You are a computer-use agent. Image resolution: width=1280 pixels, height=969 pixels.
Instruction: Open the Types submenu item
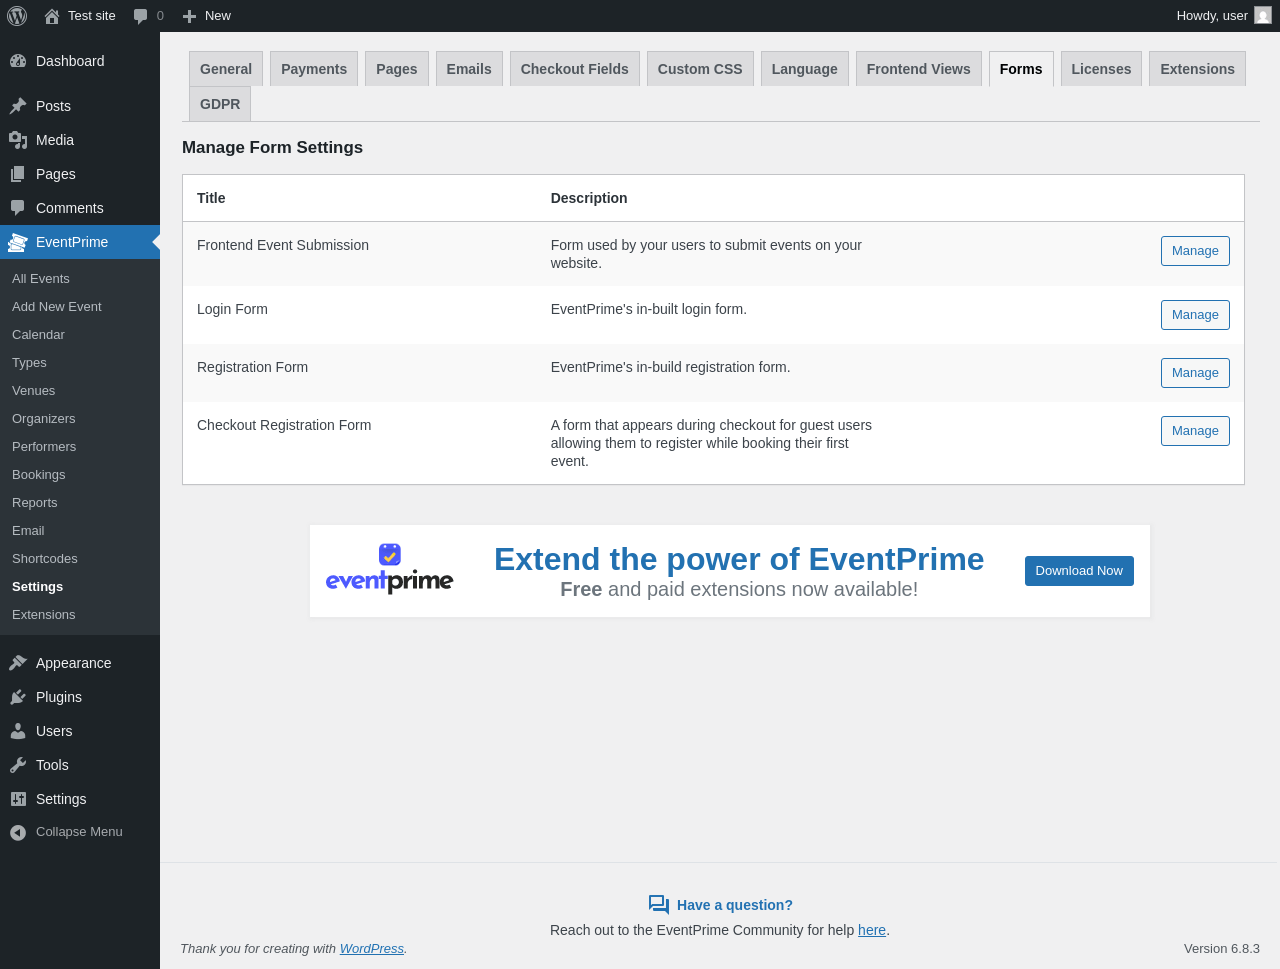[80, 363]
